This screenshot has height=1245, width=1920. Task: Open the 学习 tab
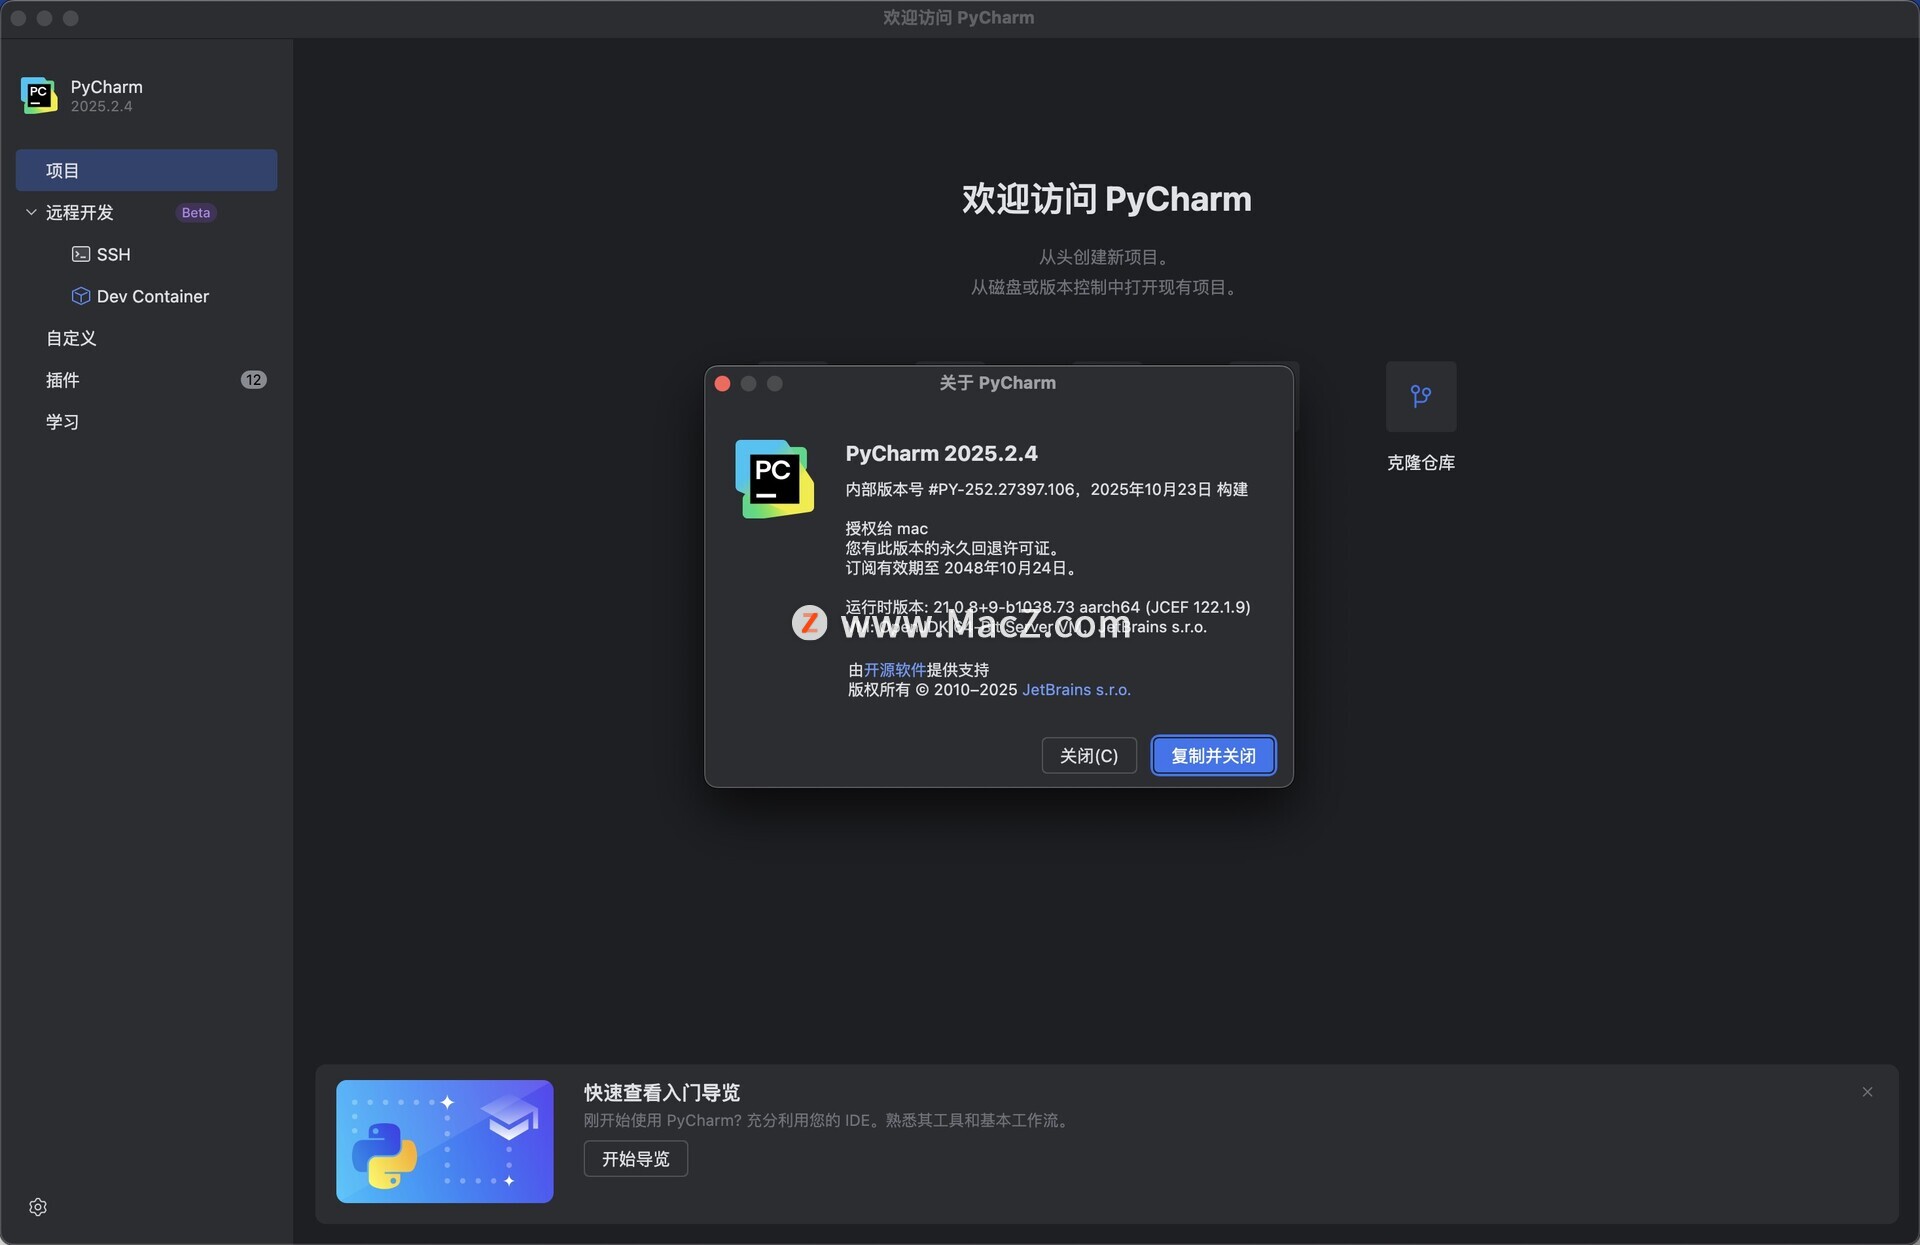point(62,422)
